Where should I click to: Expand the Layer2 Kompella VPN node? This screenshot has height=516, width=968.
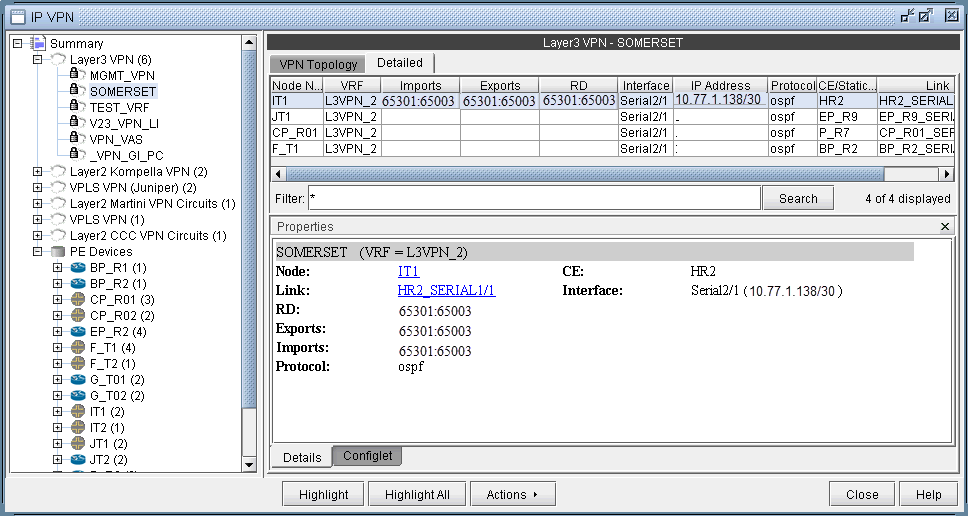(38, 172)
